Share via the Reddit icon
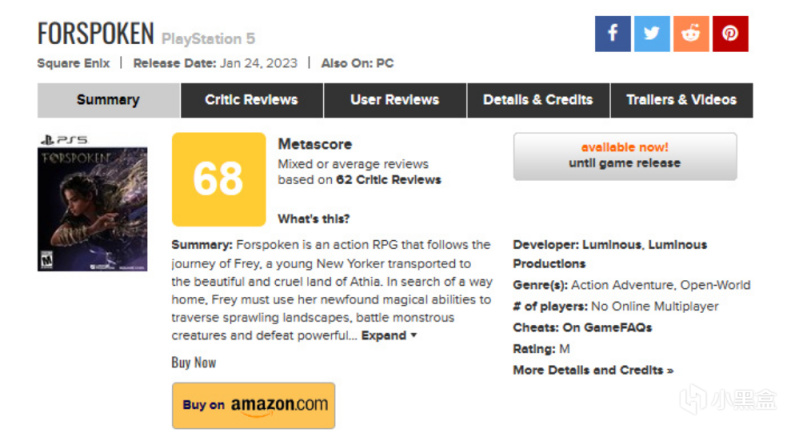The width and height of the screenshot is (799, 433). coord(690,34)
